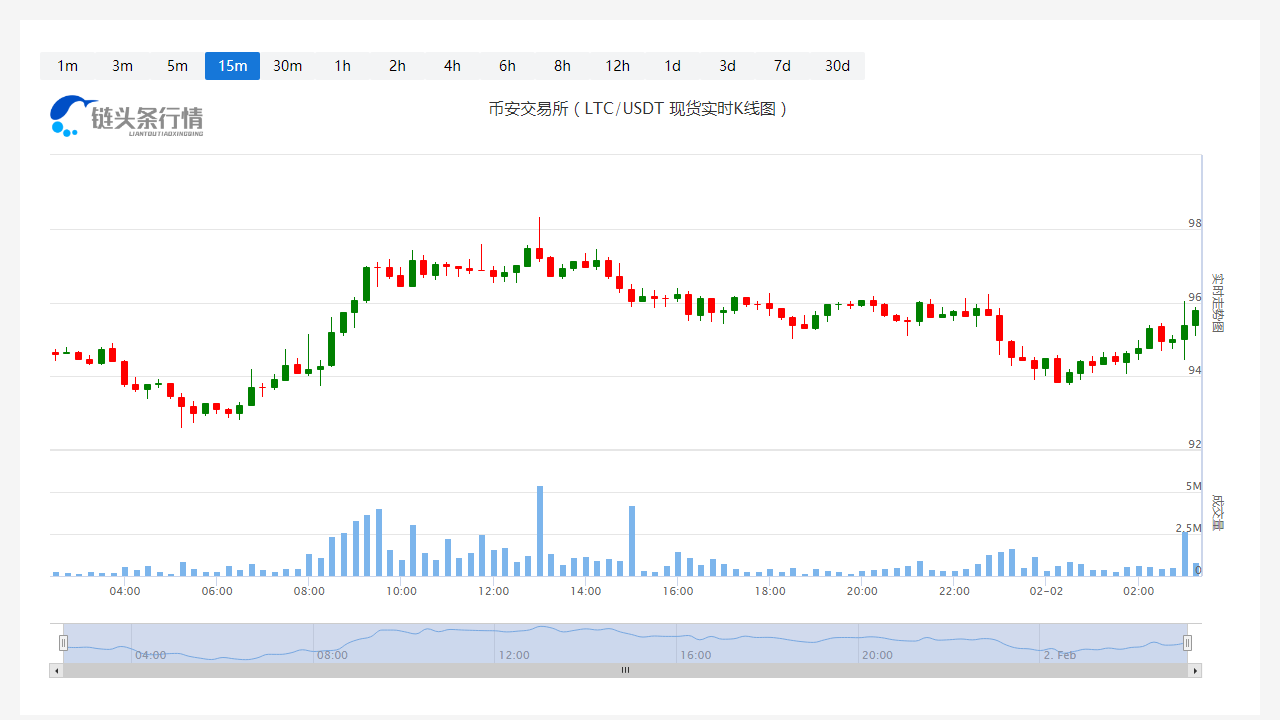Click the left arrow of the timeline scrollbar
The width and height of the screenshot is (1280, 720).
click(56, 670)
